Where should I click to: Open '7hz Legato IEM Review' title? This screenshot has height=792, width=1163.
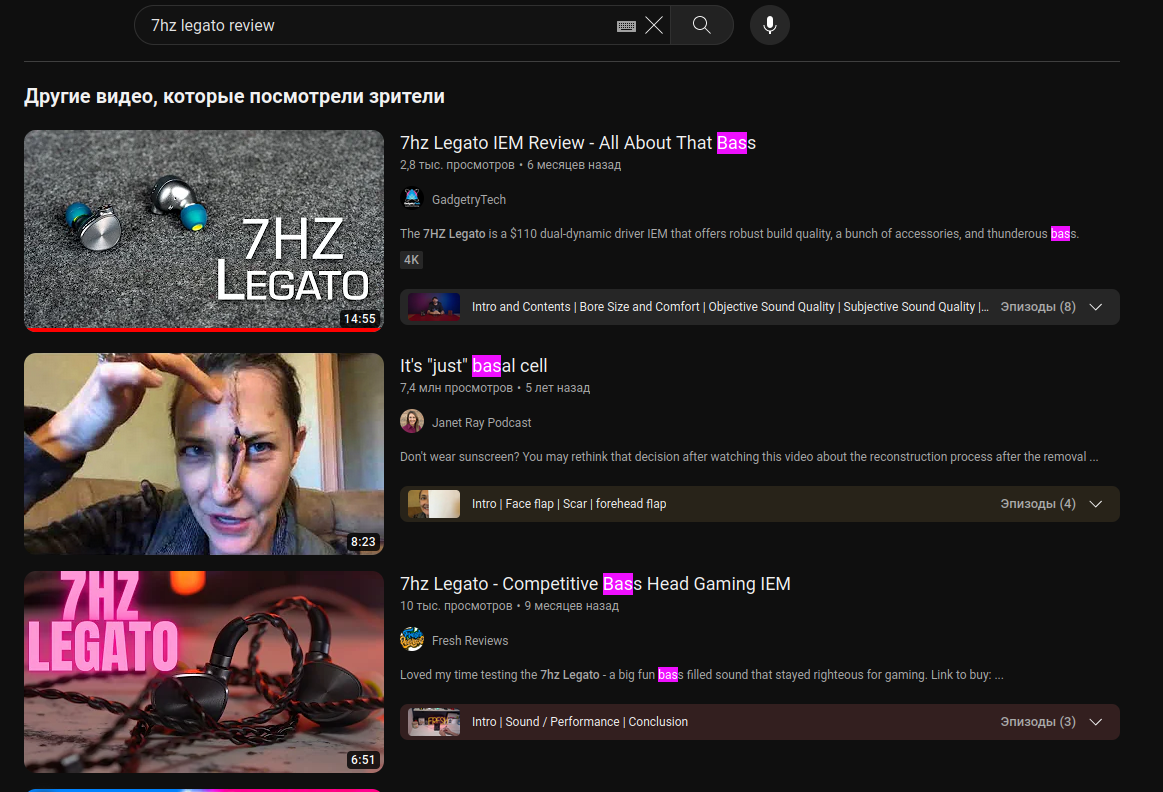coord(578,142)
